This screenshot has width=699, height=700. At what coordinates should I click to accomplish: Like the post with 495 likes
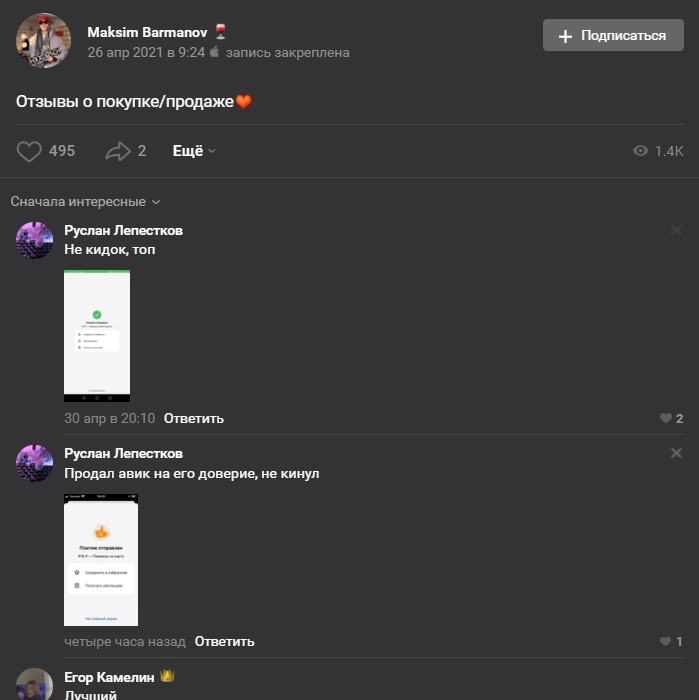coord(29,151)
